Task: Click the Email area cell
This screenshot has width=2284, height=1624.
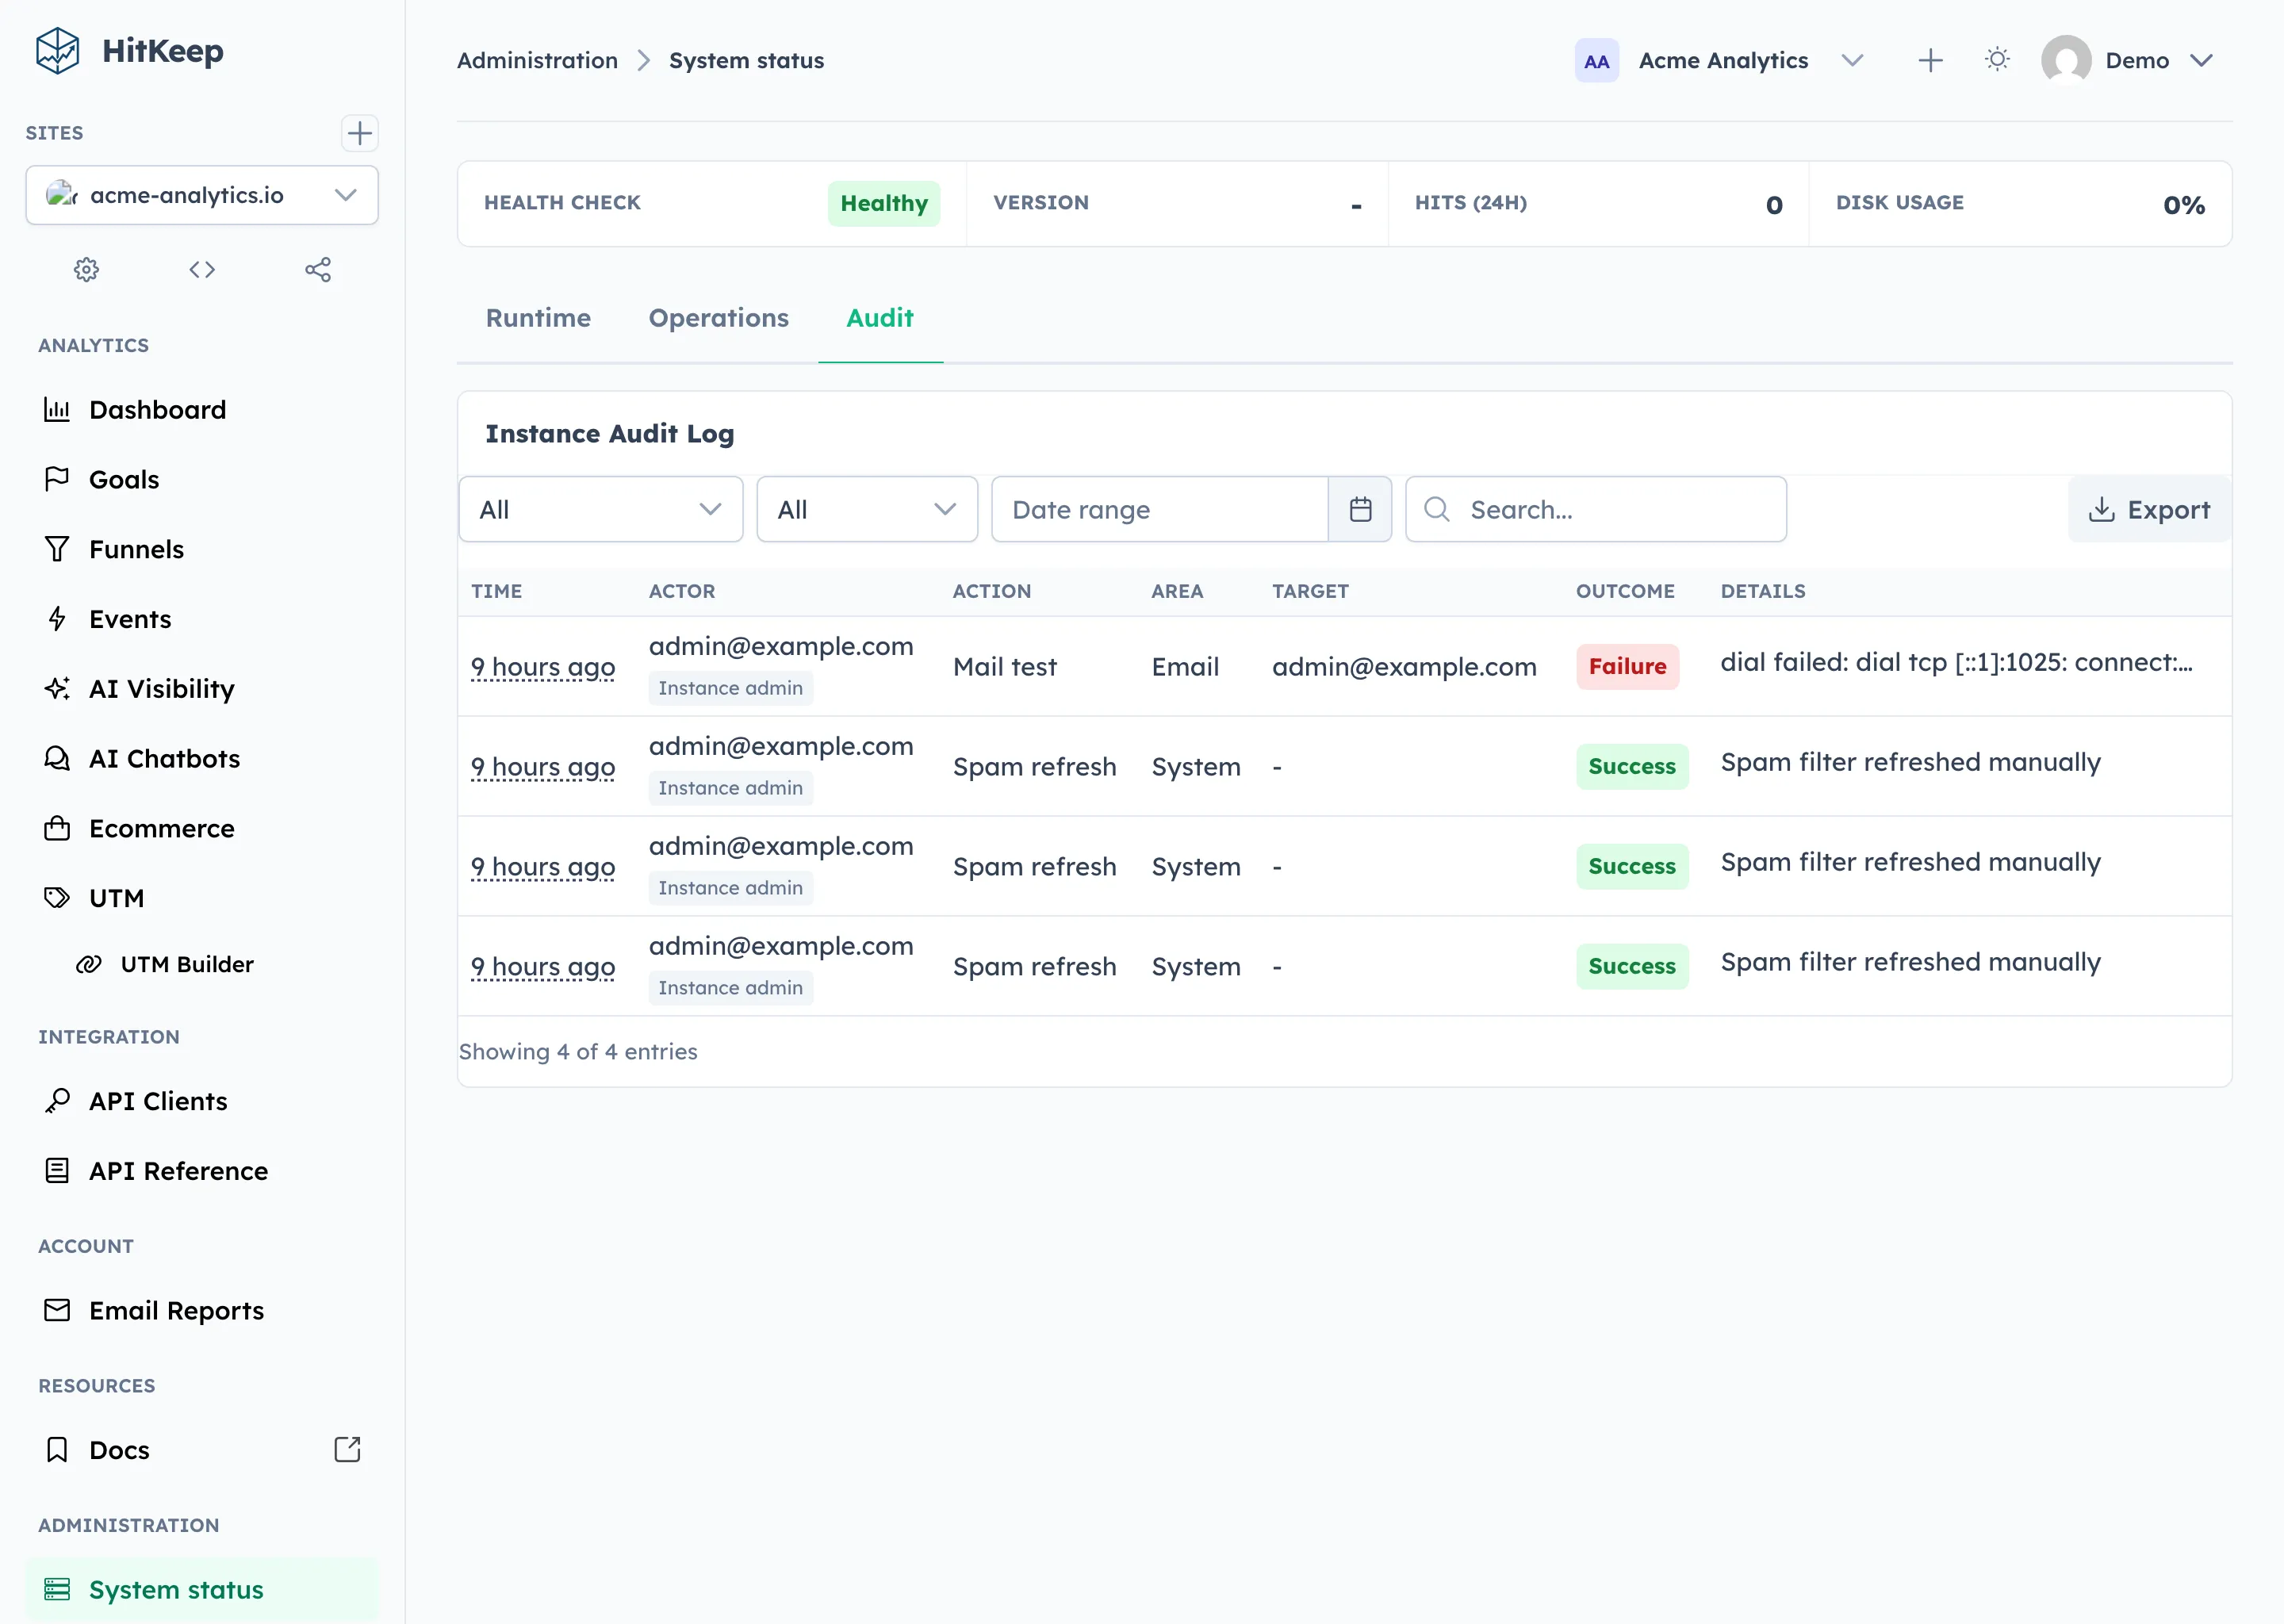Action: click(1185, 667)
